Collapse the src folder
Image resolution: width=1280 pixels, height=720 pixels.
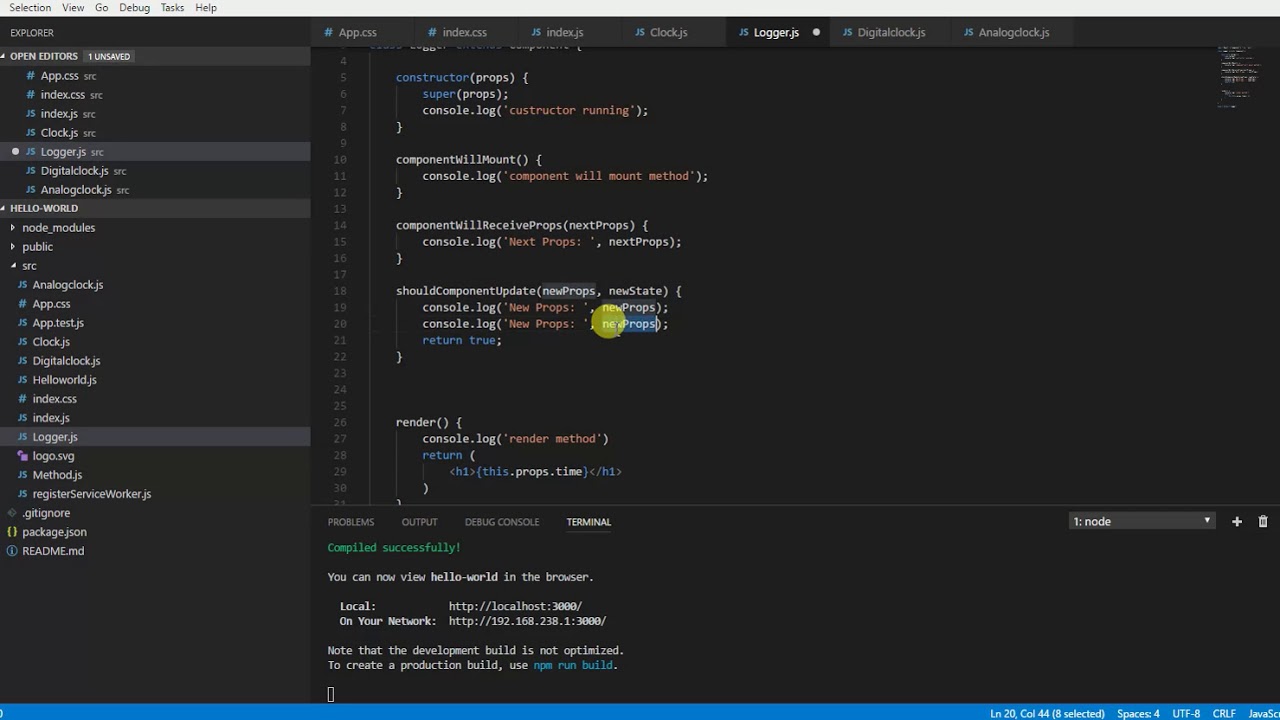point(29,265)
